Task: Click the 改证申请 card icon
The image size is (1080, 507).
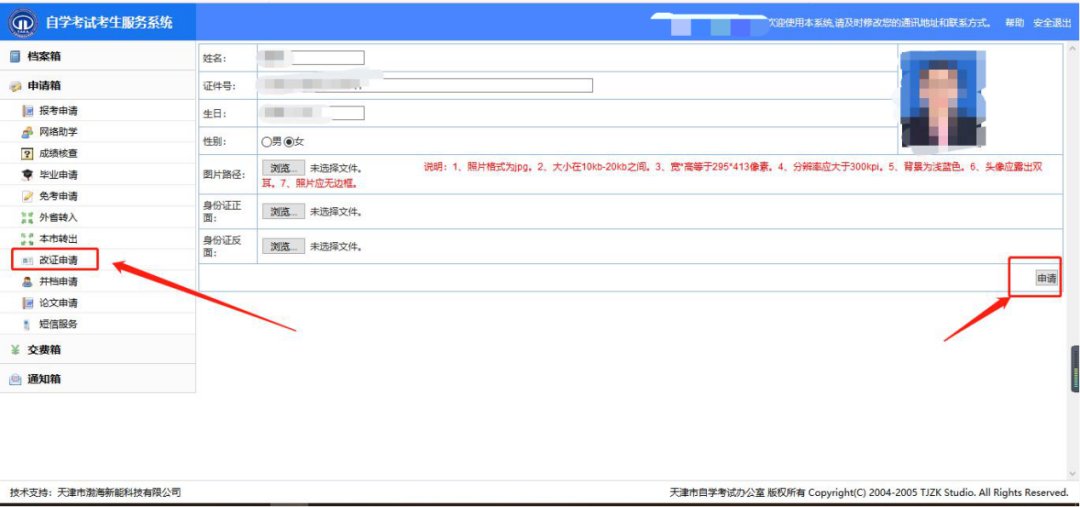Action: pos(28,260)
